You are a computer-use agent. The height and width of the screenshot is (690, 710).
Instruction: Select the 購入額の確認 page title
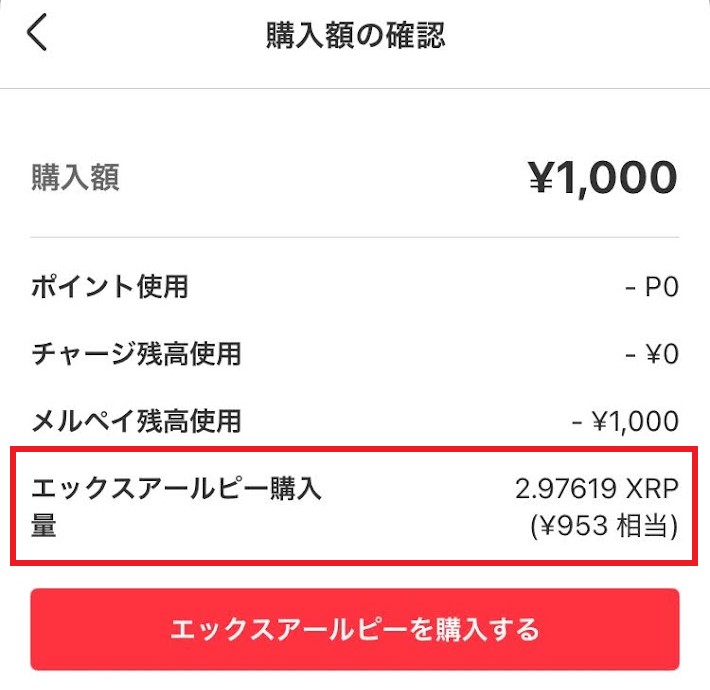[355, 35]
